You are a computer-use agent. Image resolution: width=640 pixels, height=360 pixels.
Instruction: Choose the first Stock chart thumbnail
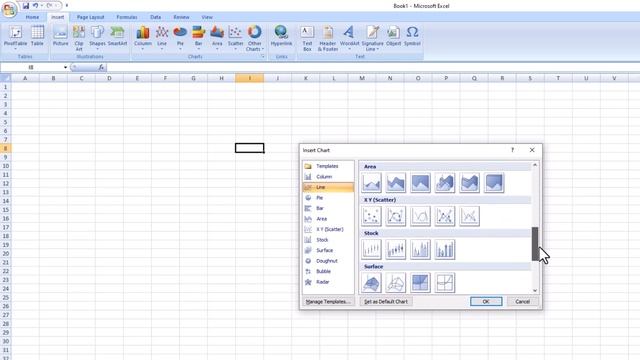pyautogui.click(x=371, y=249)
